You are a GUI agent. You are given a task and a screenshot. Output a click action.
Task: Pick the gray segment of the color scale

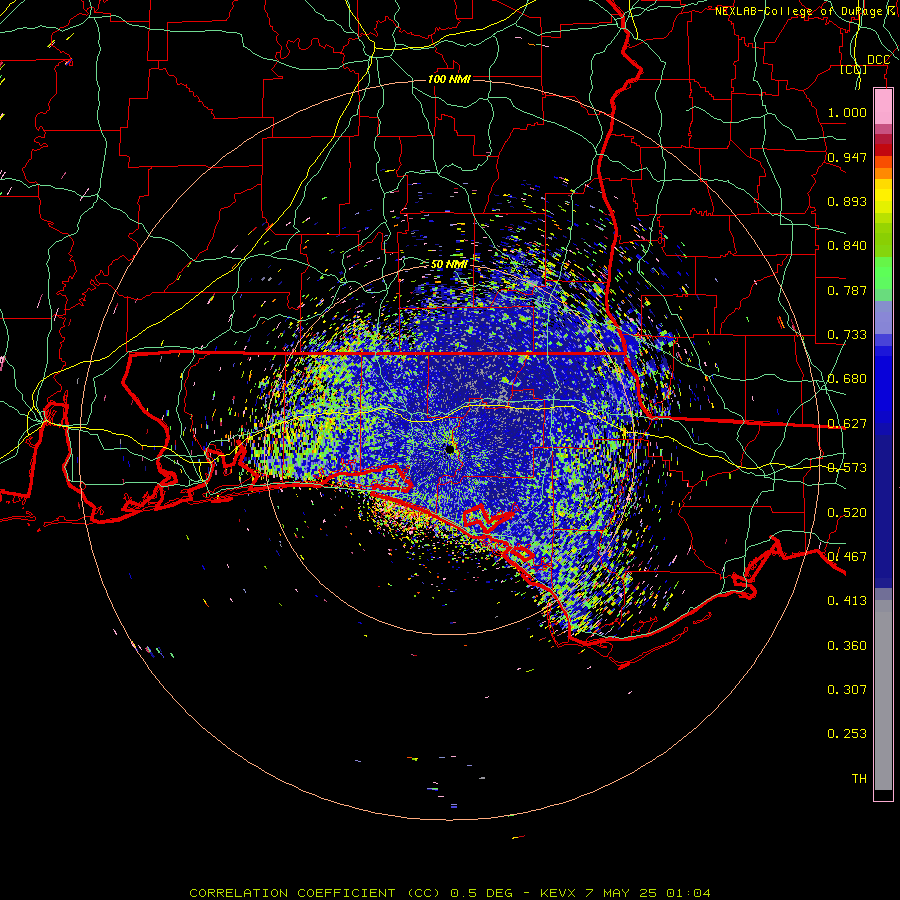click(883, 695)
